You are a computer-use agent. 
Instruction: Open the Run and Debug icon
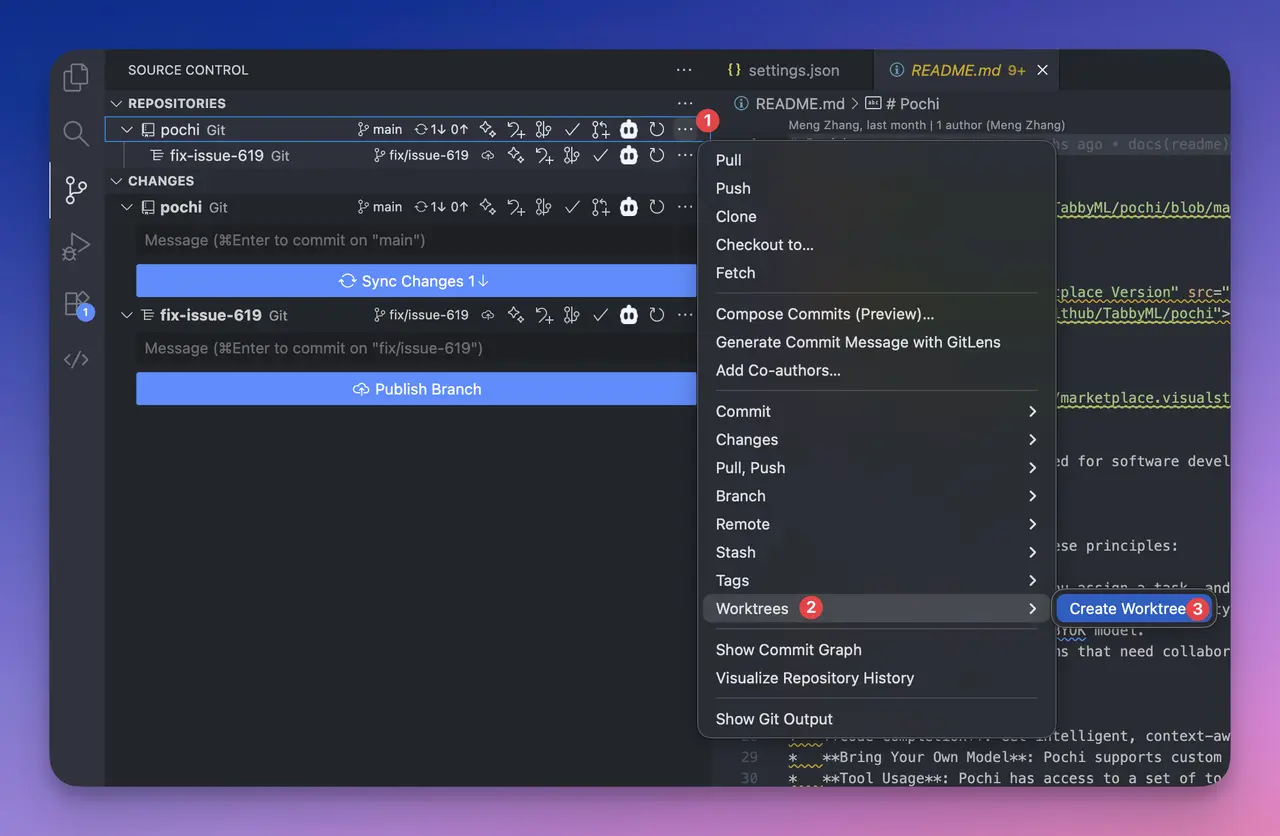77,246
